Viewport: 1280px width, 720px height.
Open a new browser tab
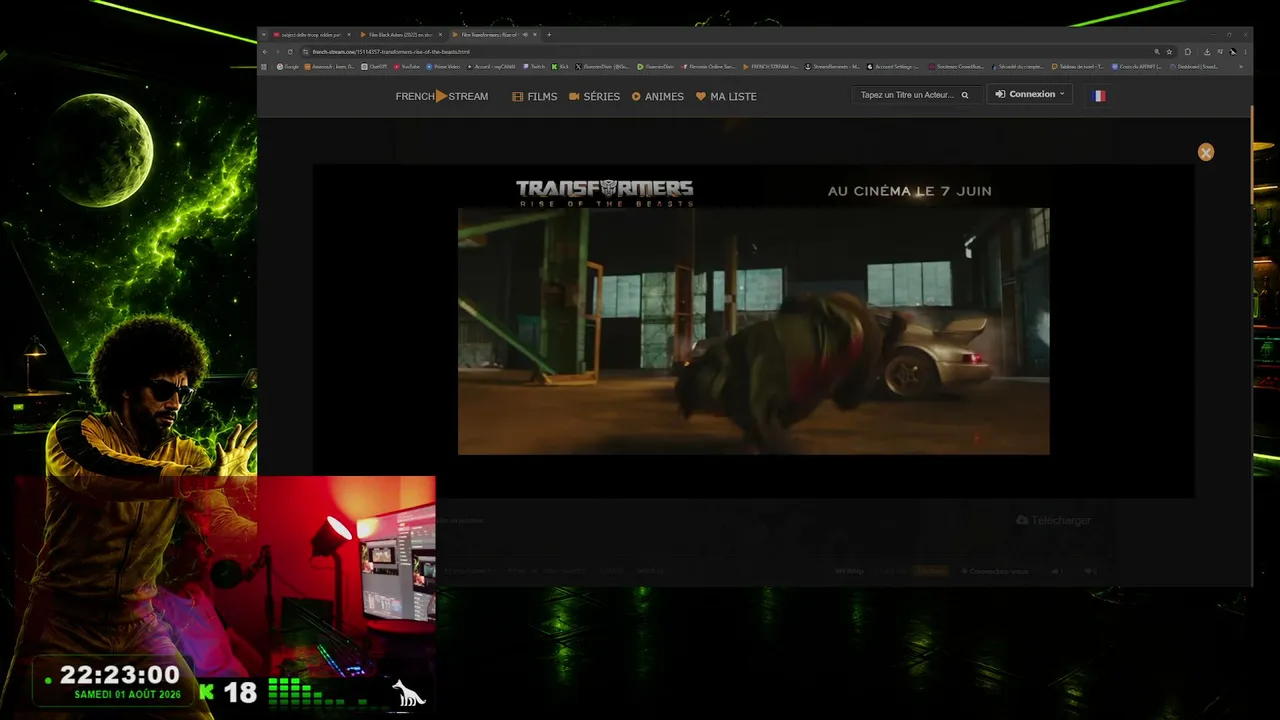tap(549, 34)
